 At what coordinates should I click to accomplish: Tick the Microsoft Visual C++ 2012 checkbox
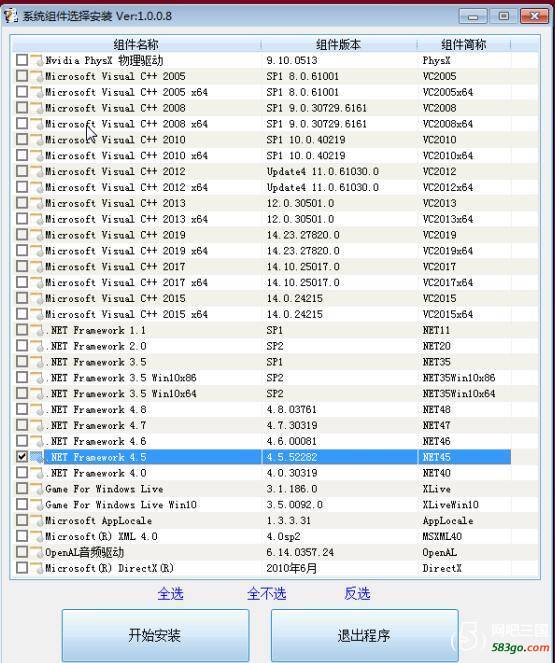pos(22,171)
